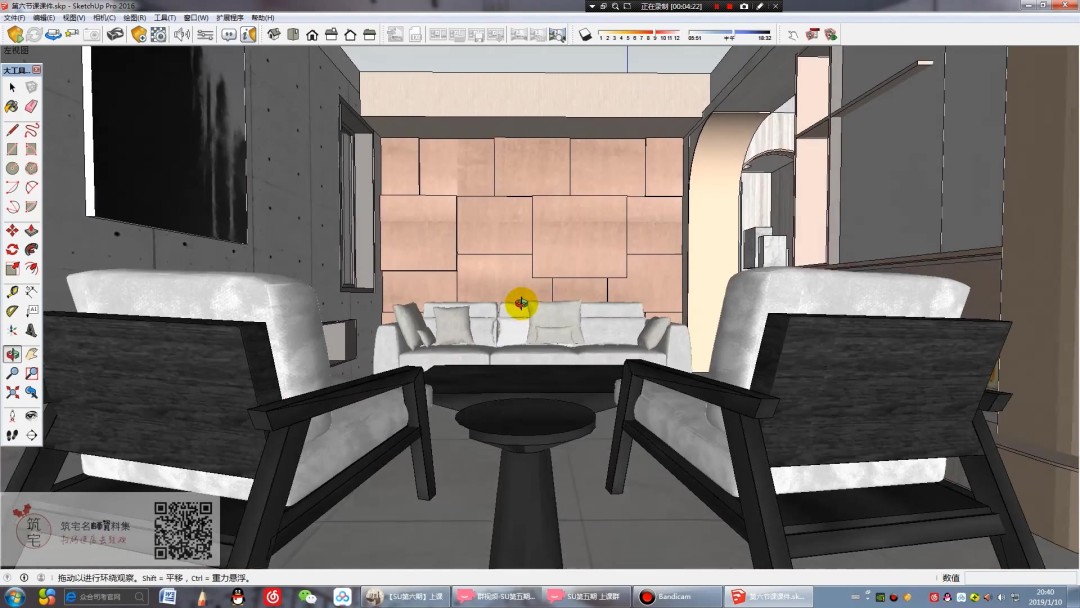Image resolution: width=1080 pixels, height=608 pixels.
Task: Activate the pink Eraser tool
Action: tap(32, 107)
